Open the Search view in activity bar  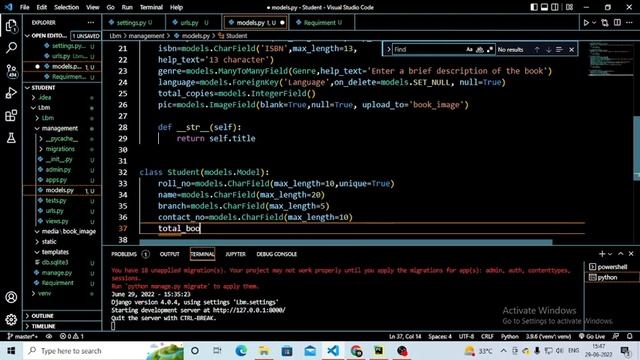tap(11, 48)
